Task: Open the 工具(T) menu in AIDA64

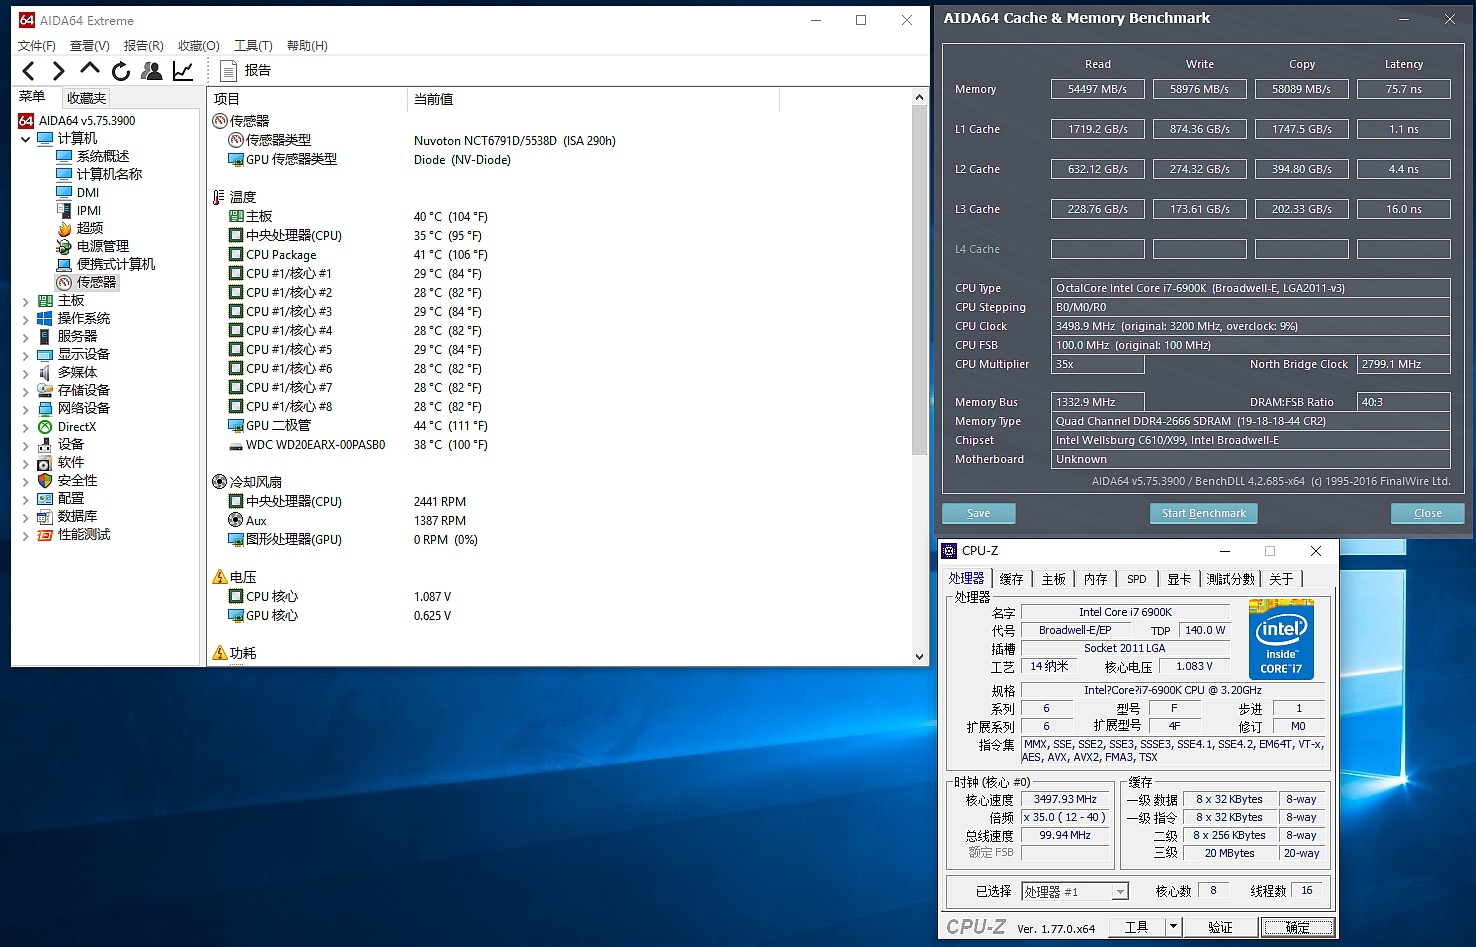Action: click(x=253, y=45)
